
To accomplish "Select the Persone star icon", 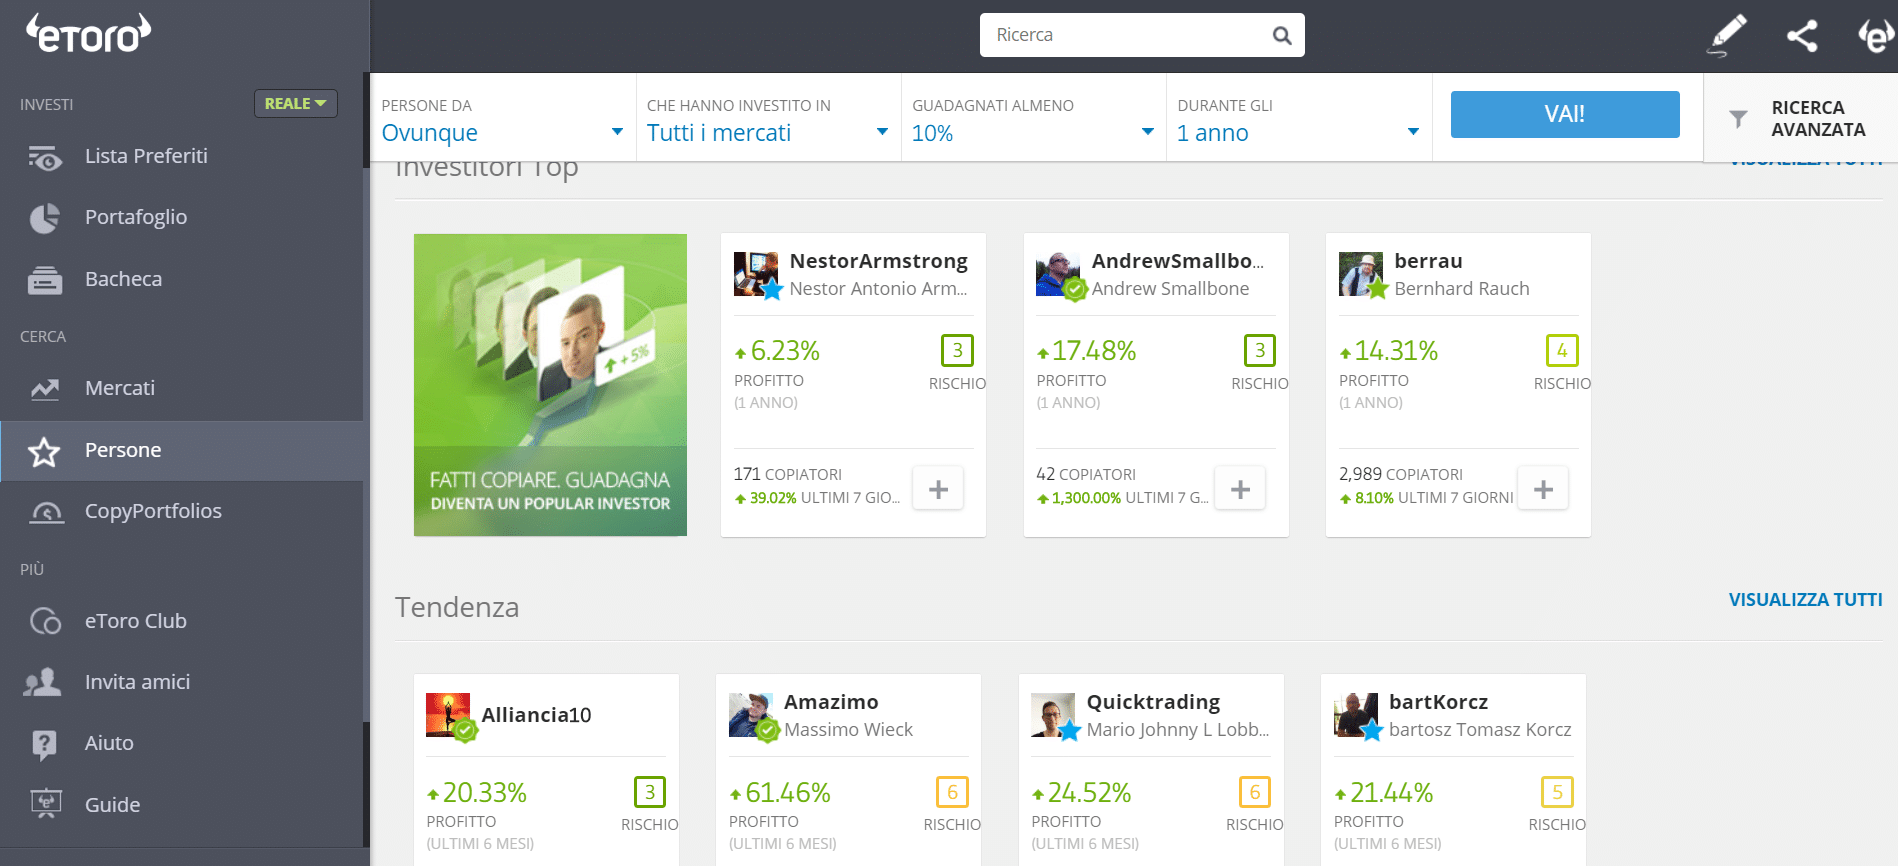I will pyautogui.click(x=44, y=452).
